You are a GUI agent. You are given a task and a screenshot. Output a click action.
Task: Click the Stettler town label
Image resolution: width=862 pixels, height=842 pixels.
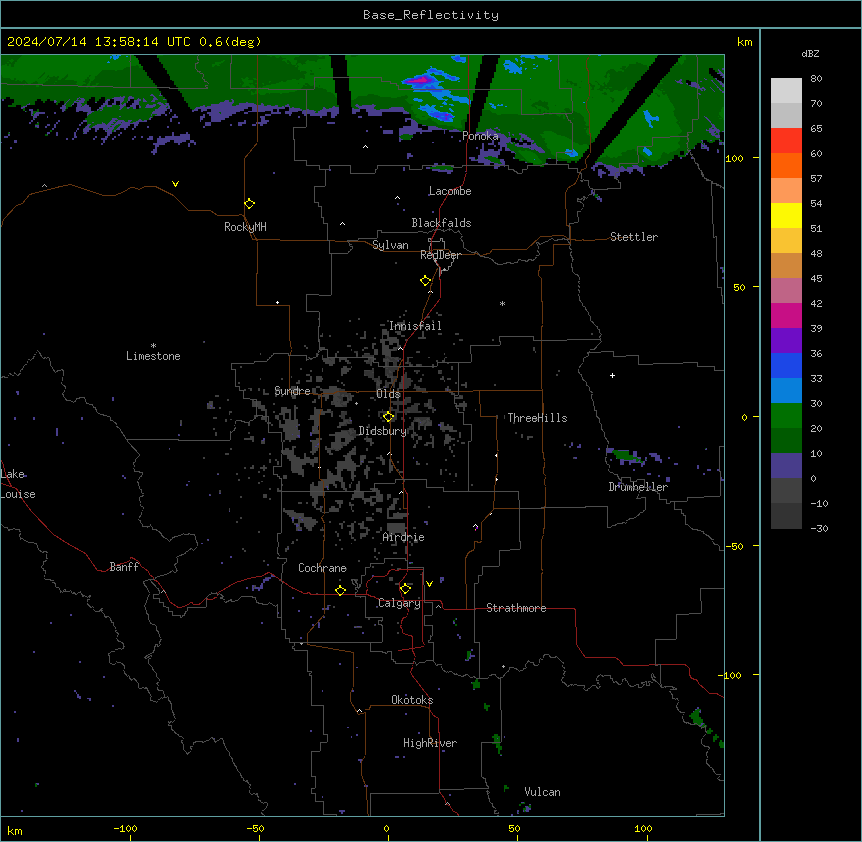(634, 237)
